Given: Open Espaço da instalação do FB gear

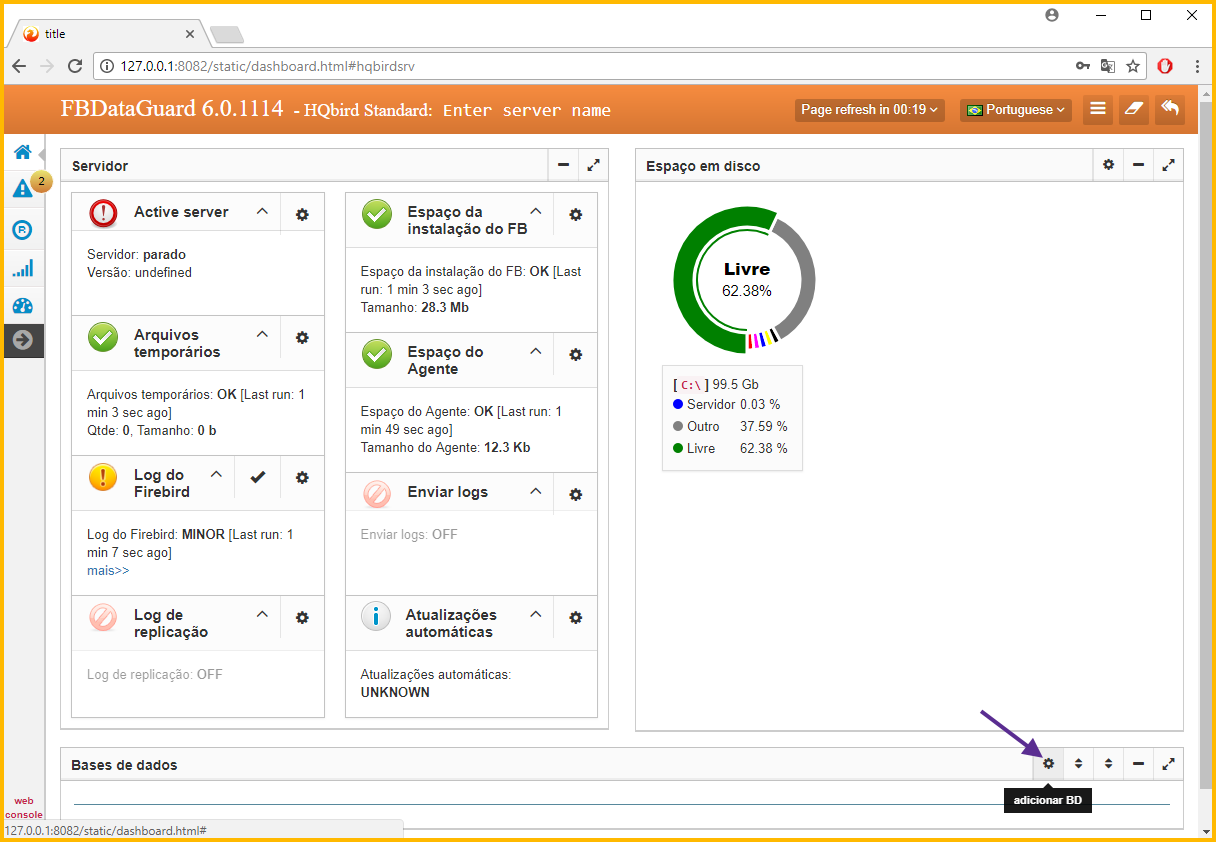Looking at the screenshot, I should click(575, 214).
